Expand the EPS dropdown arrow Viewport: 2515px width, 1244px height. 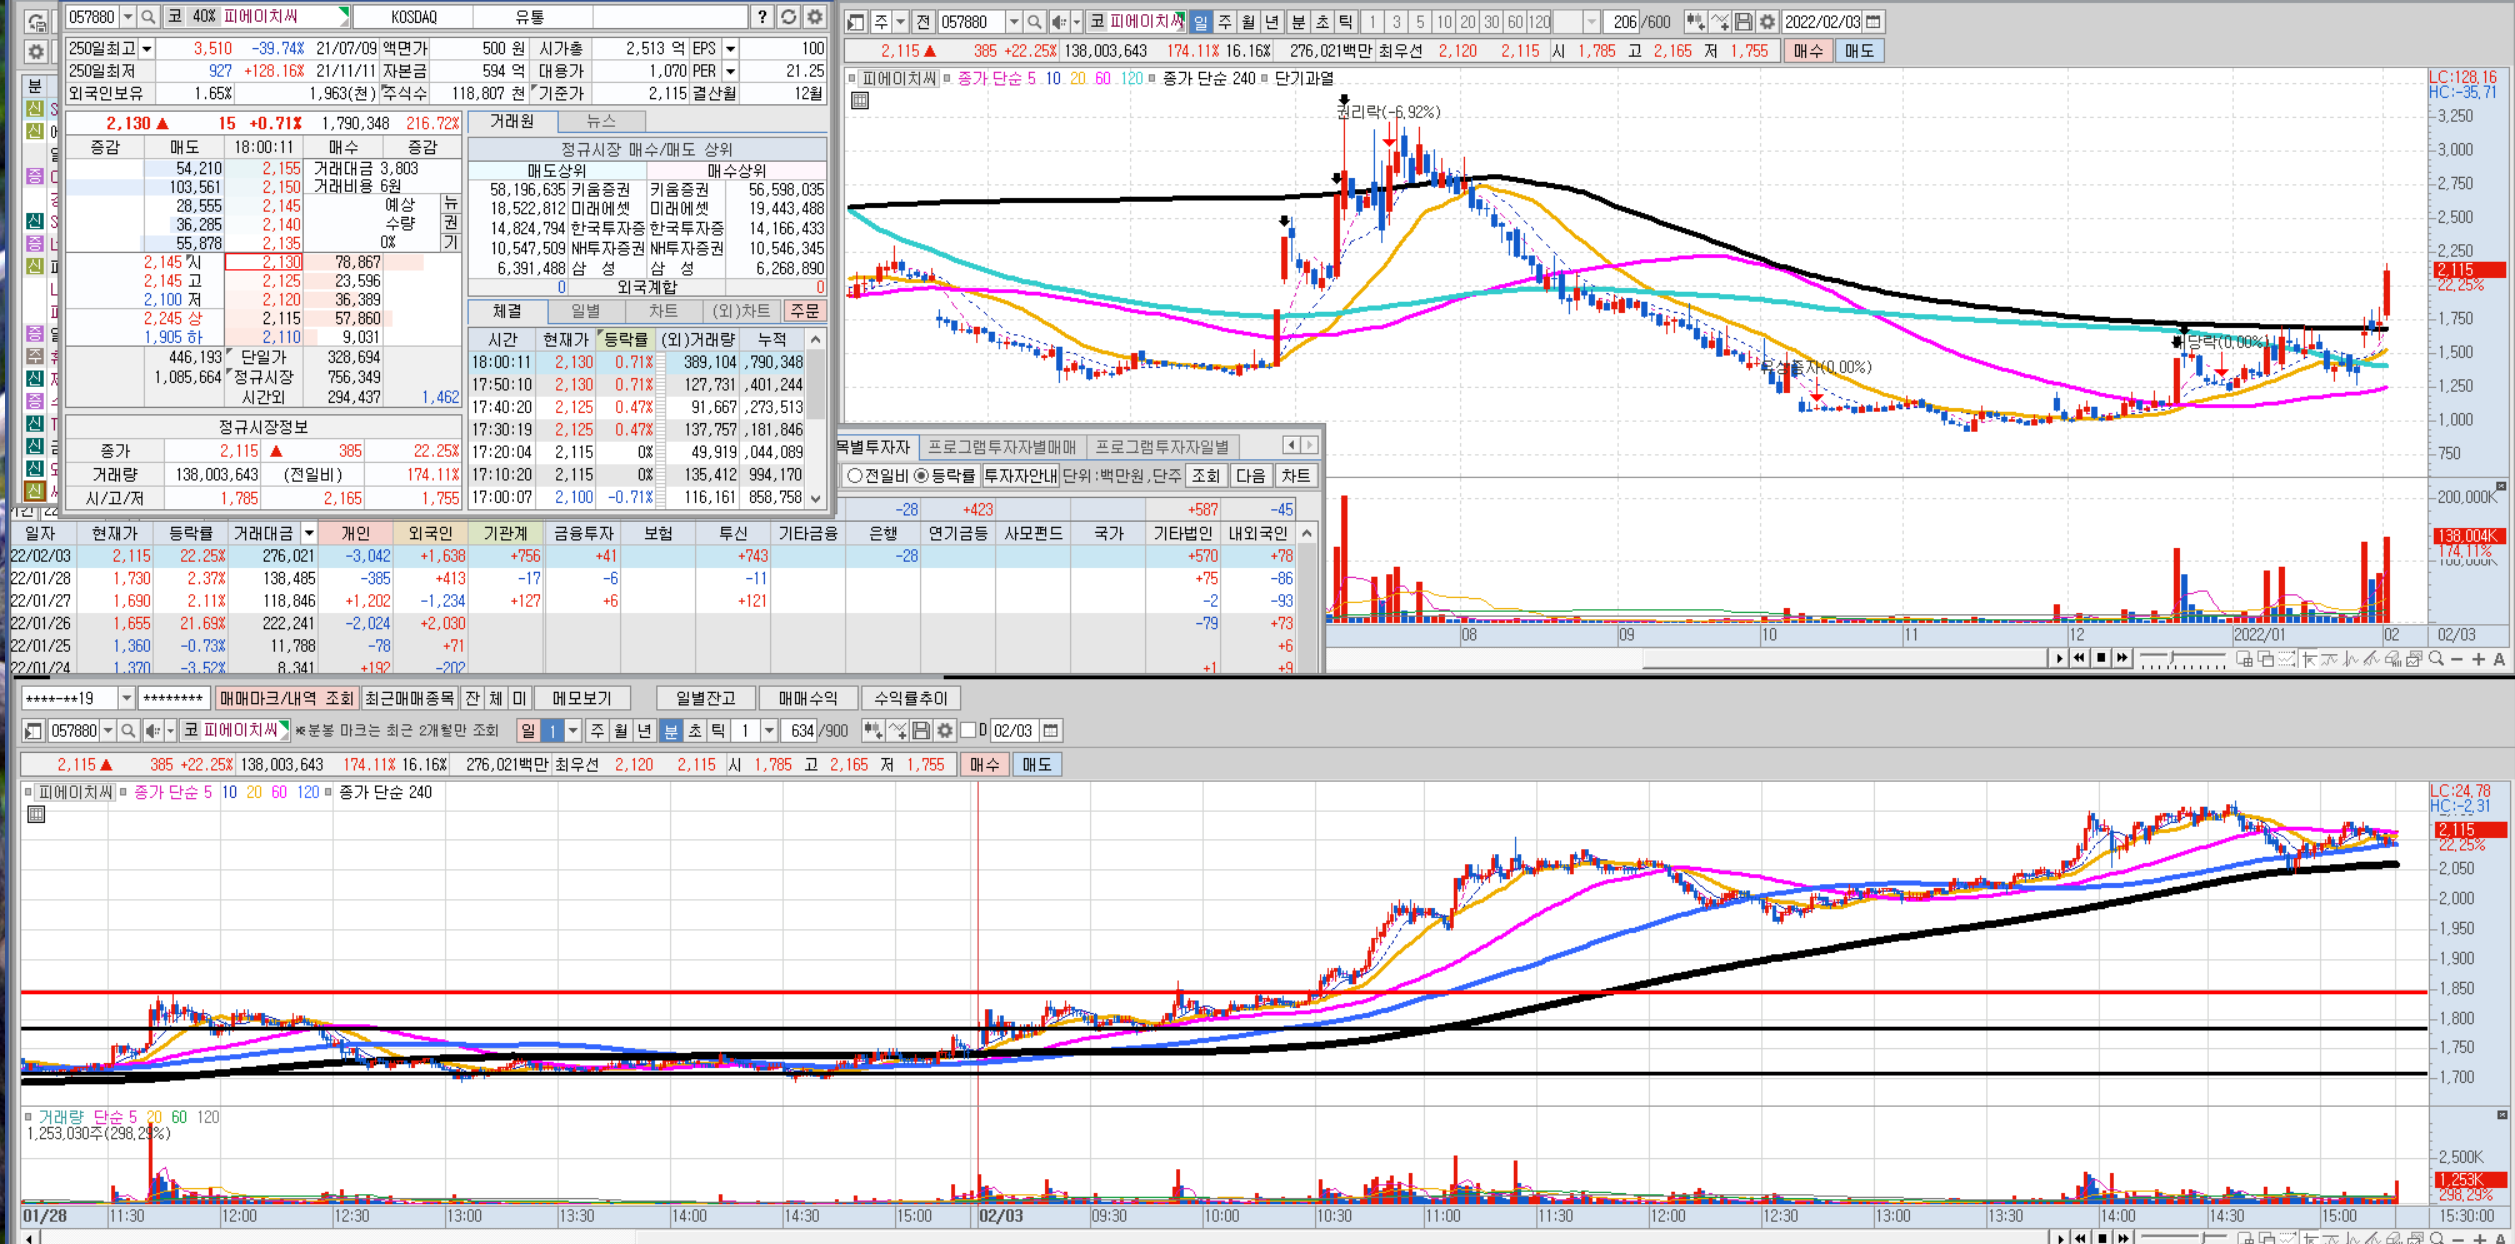point(730,48)
